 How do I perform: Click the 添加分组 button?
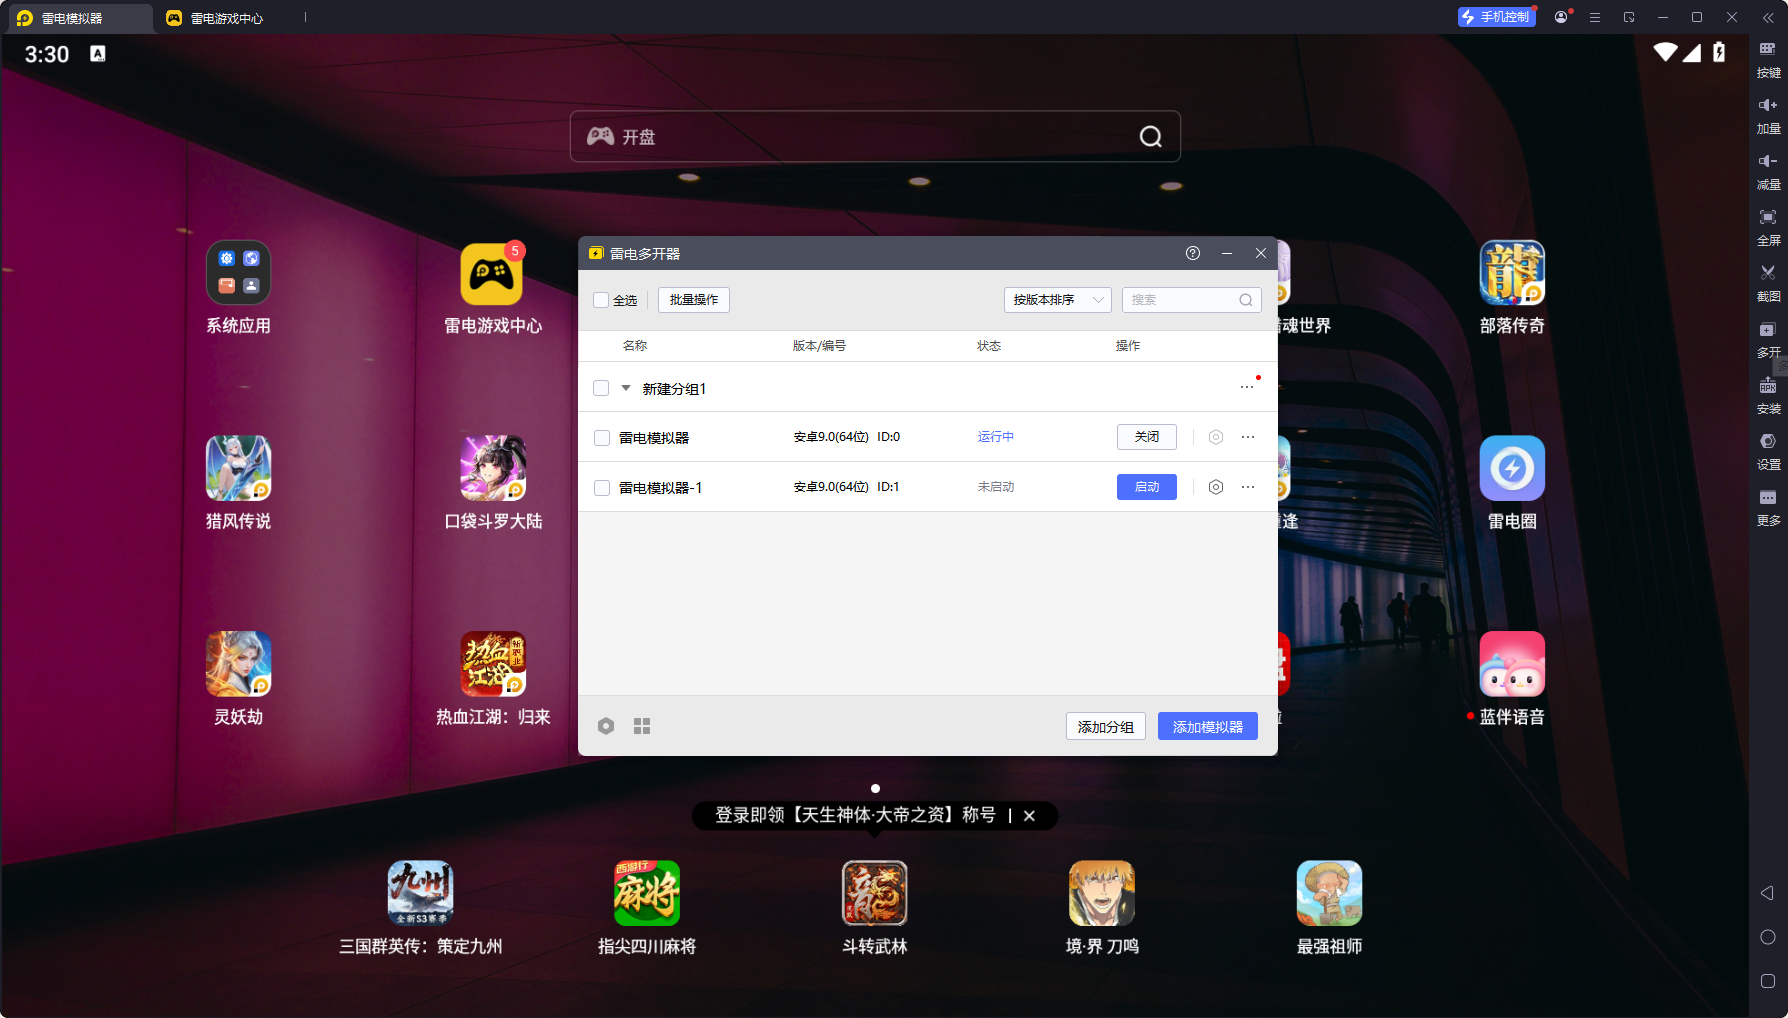1106,727
